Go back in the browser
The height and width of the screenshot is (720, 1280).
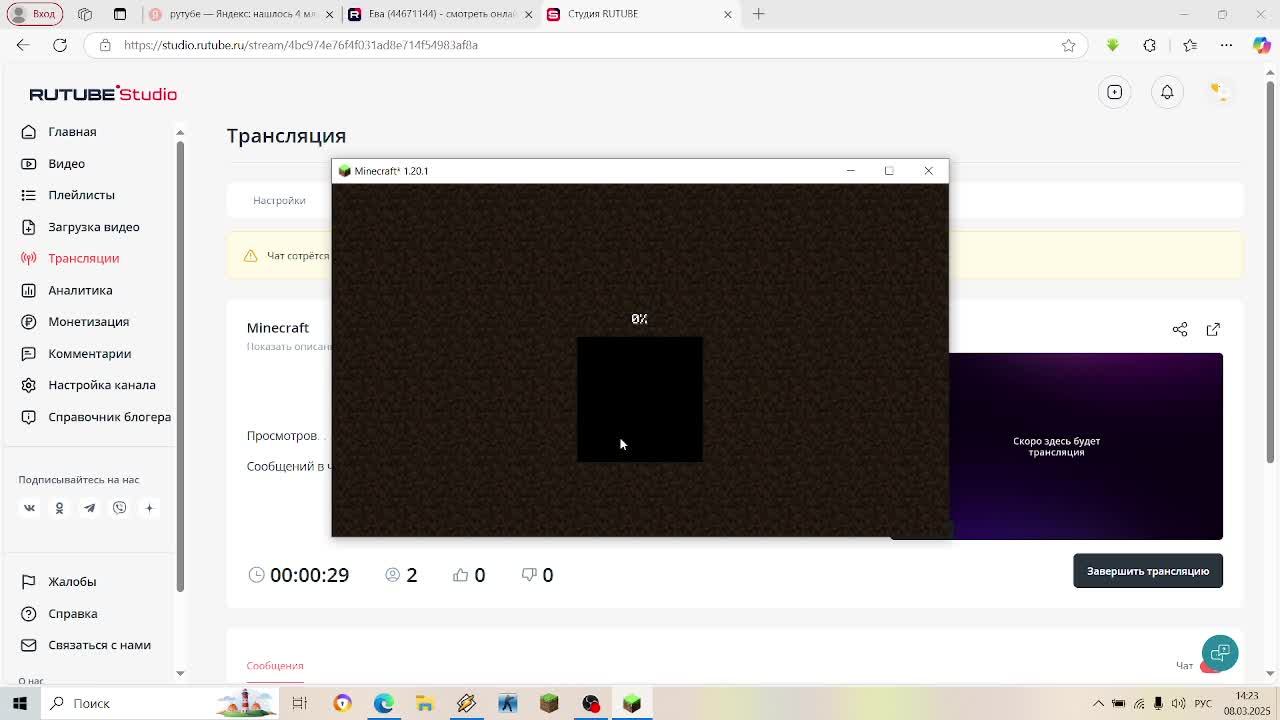point(23,45)
